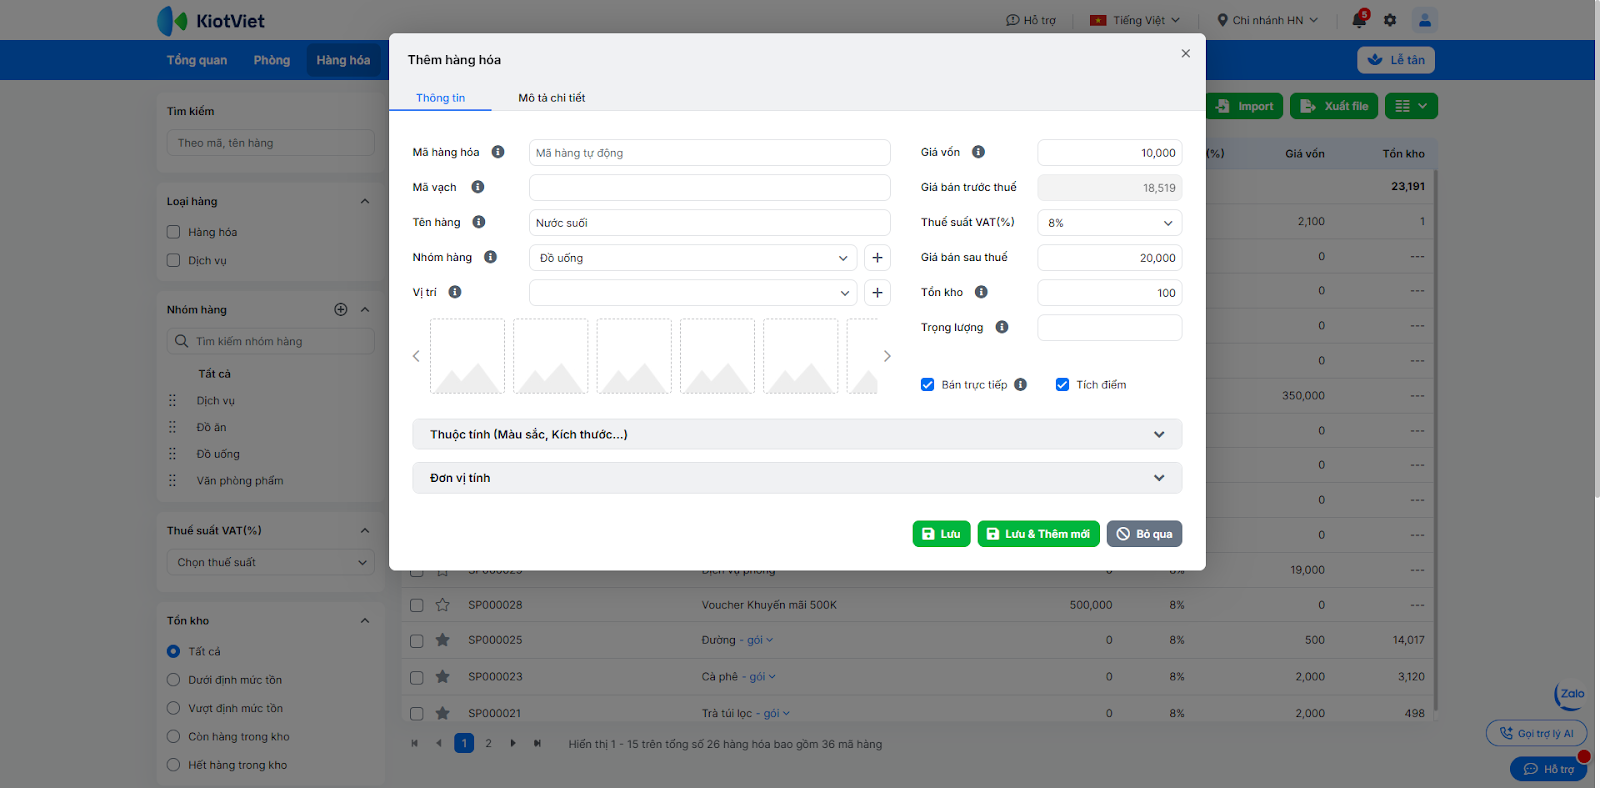Open settings gear in the header
The width and height of the screenshot is (1600, 788).
tap(1390, 20)
